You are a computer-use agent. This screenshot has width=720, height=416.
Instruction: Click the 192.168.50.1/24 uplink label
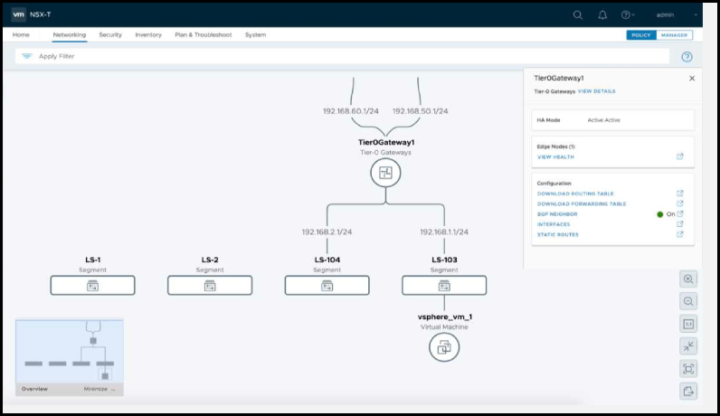click(x=420, y=111)
